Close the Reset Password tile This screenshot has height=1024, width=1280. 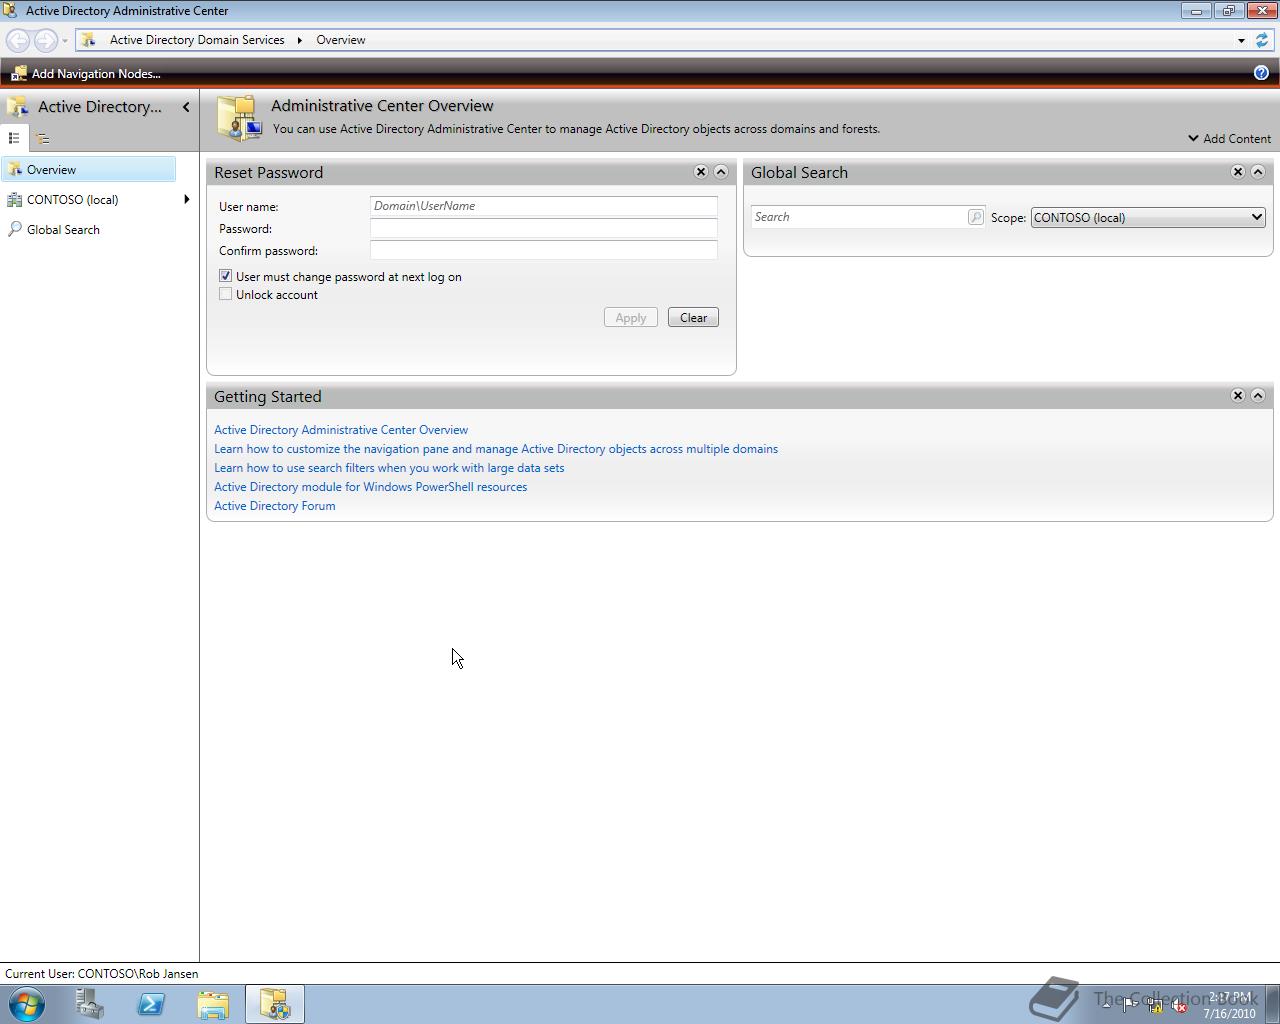pyautogui.click(x=701, y=172)
